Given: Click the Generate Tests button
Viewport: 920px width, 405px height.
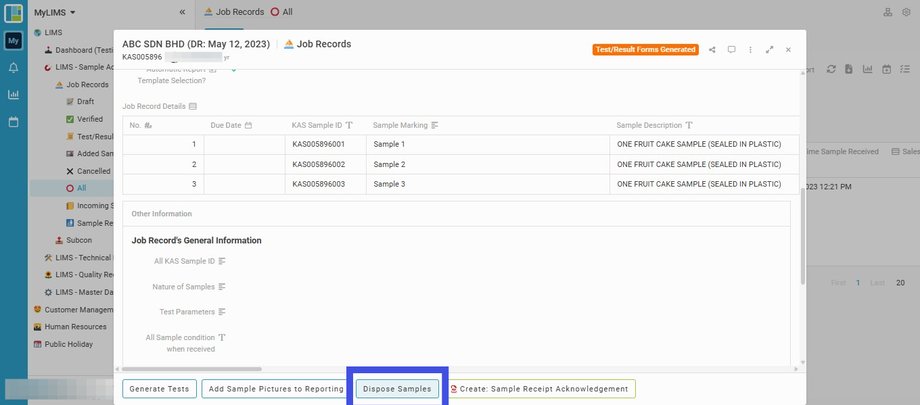Looking at the screenshot, I should [x=160, y=389].
